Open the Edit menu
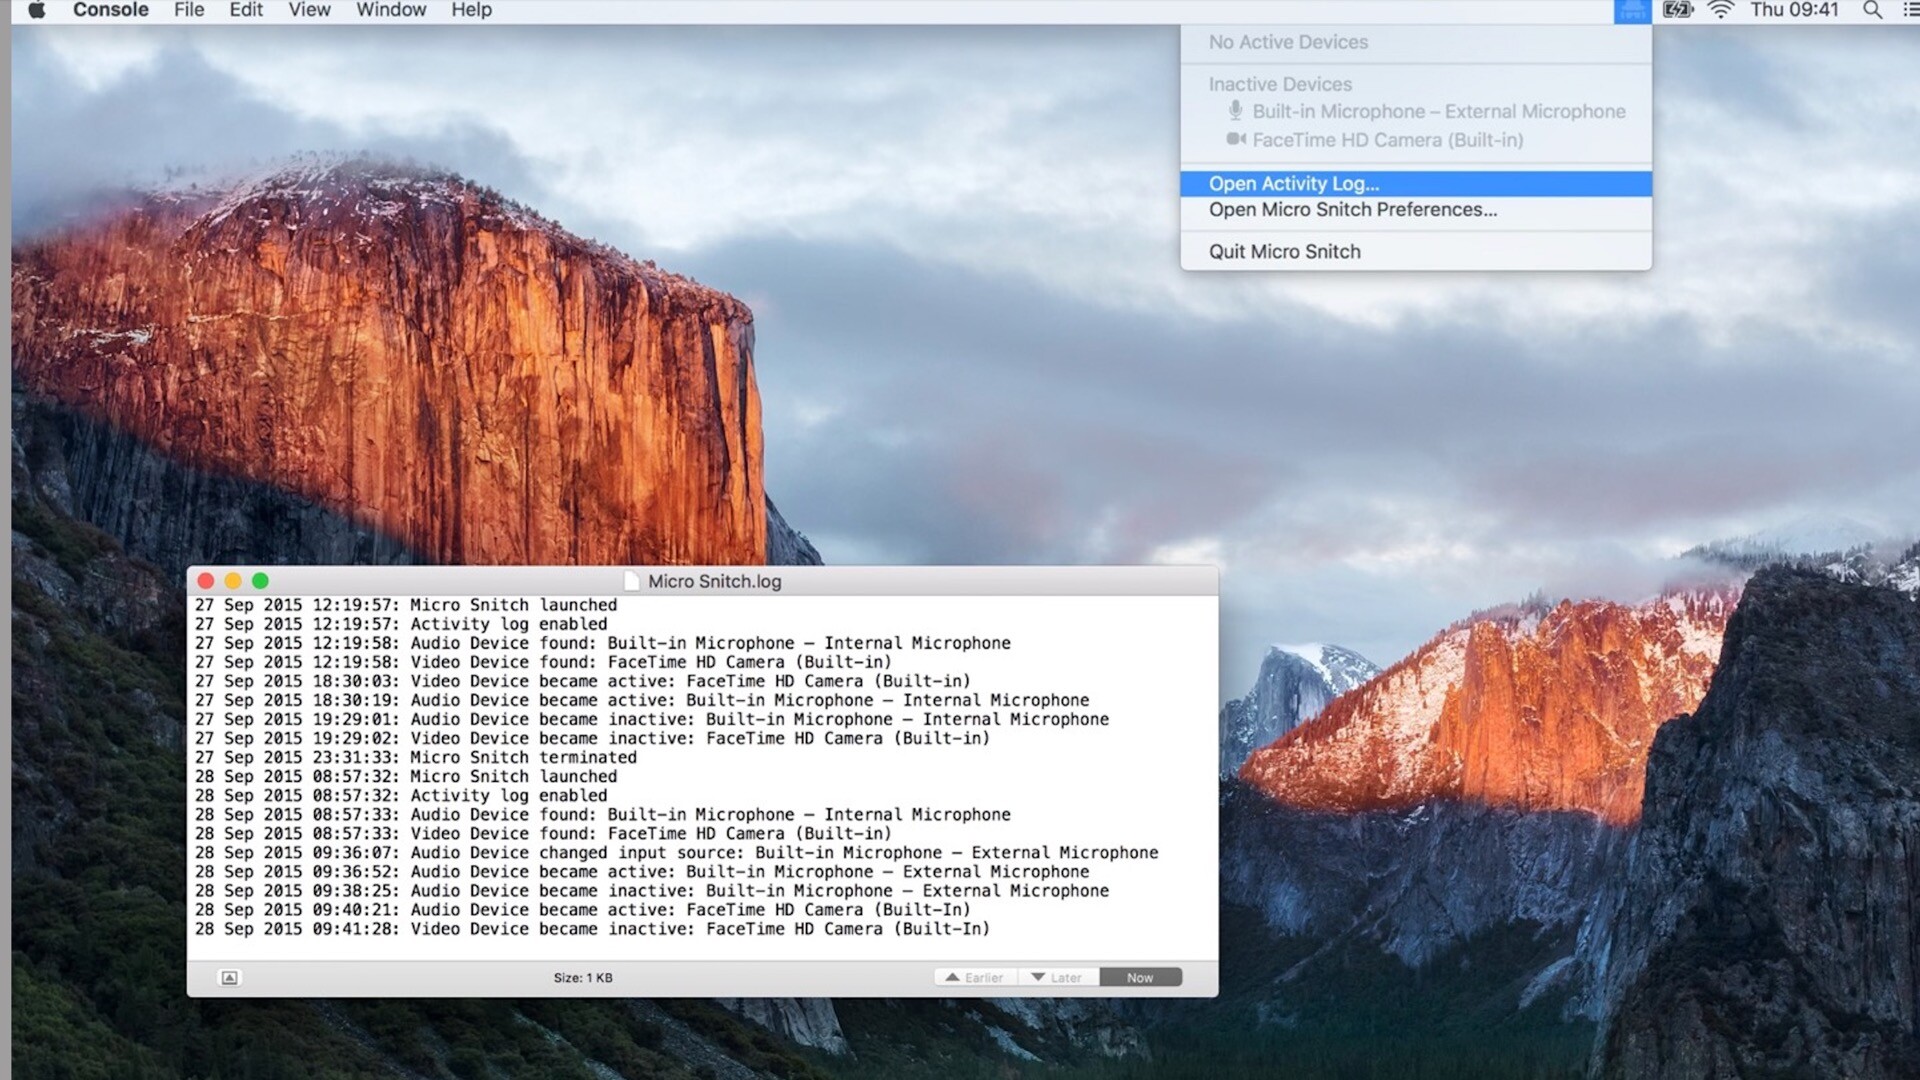This screenshot has width=1920, height=1080. click(246, 10)
